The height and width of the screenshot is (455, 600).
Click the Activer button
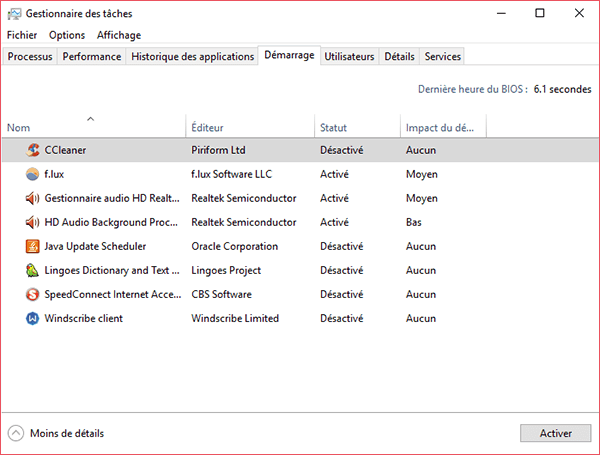tap(556, 433)
